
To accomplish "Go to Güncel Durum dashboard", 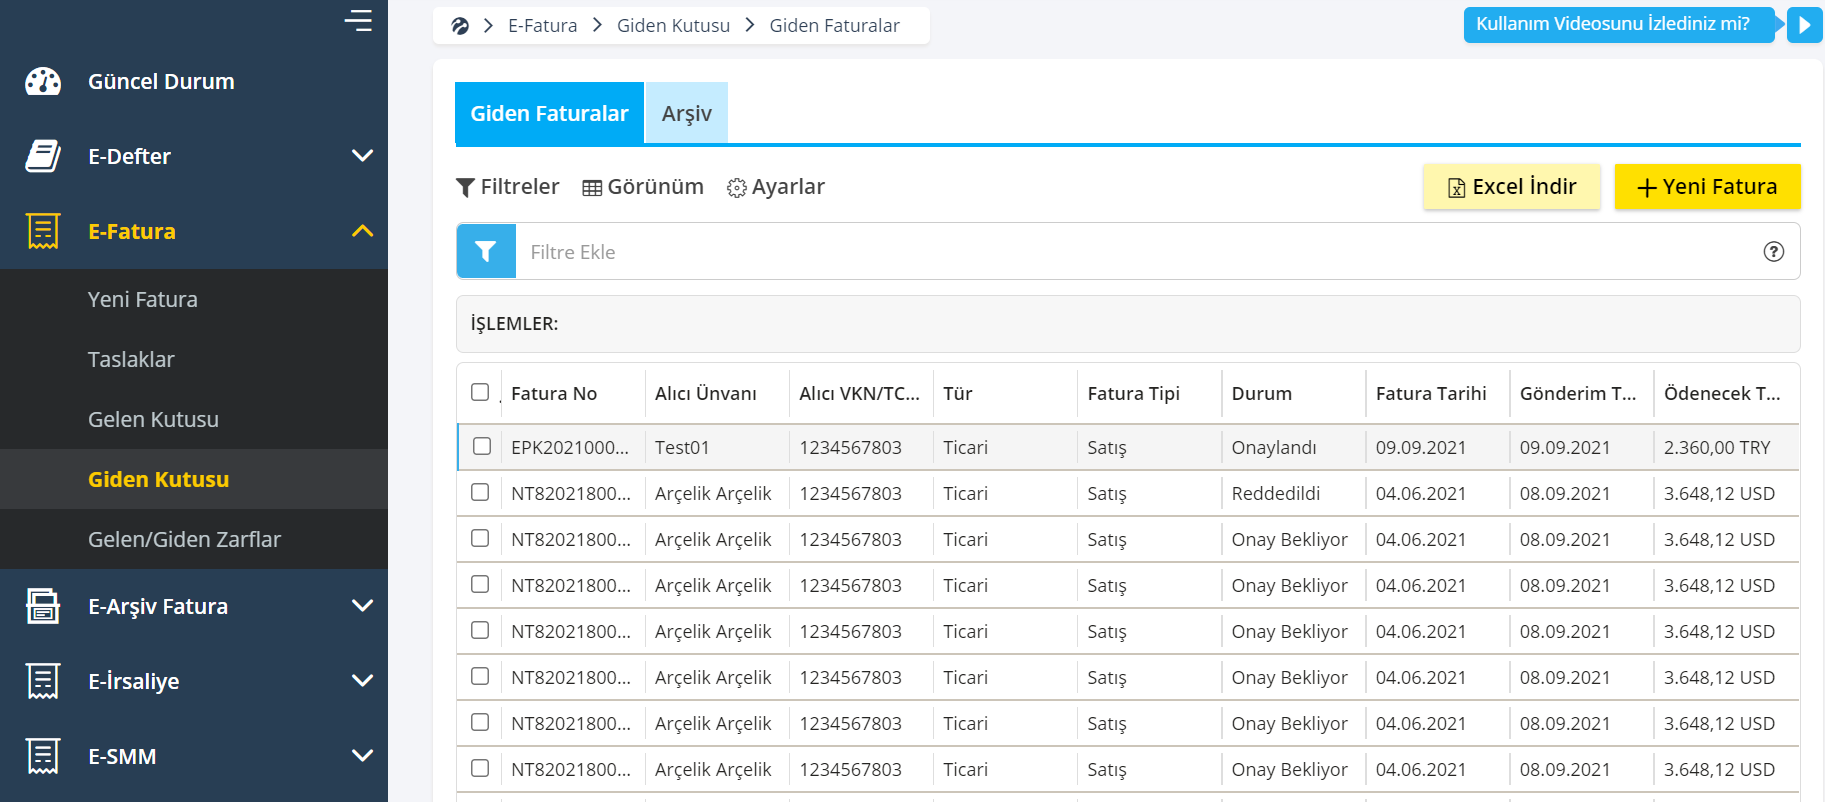I will coord(161,82).
